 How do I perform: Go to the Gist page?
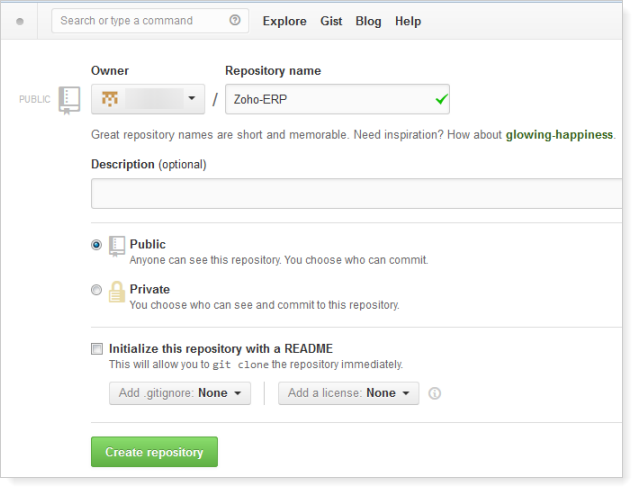coord(331,21)
